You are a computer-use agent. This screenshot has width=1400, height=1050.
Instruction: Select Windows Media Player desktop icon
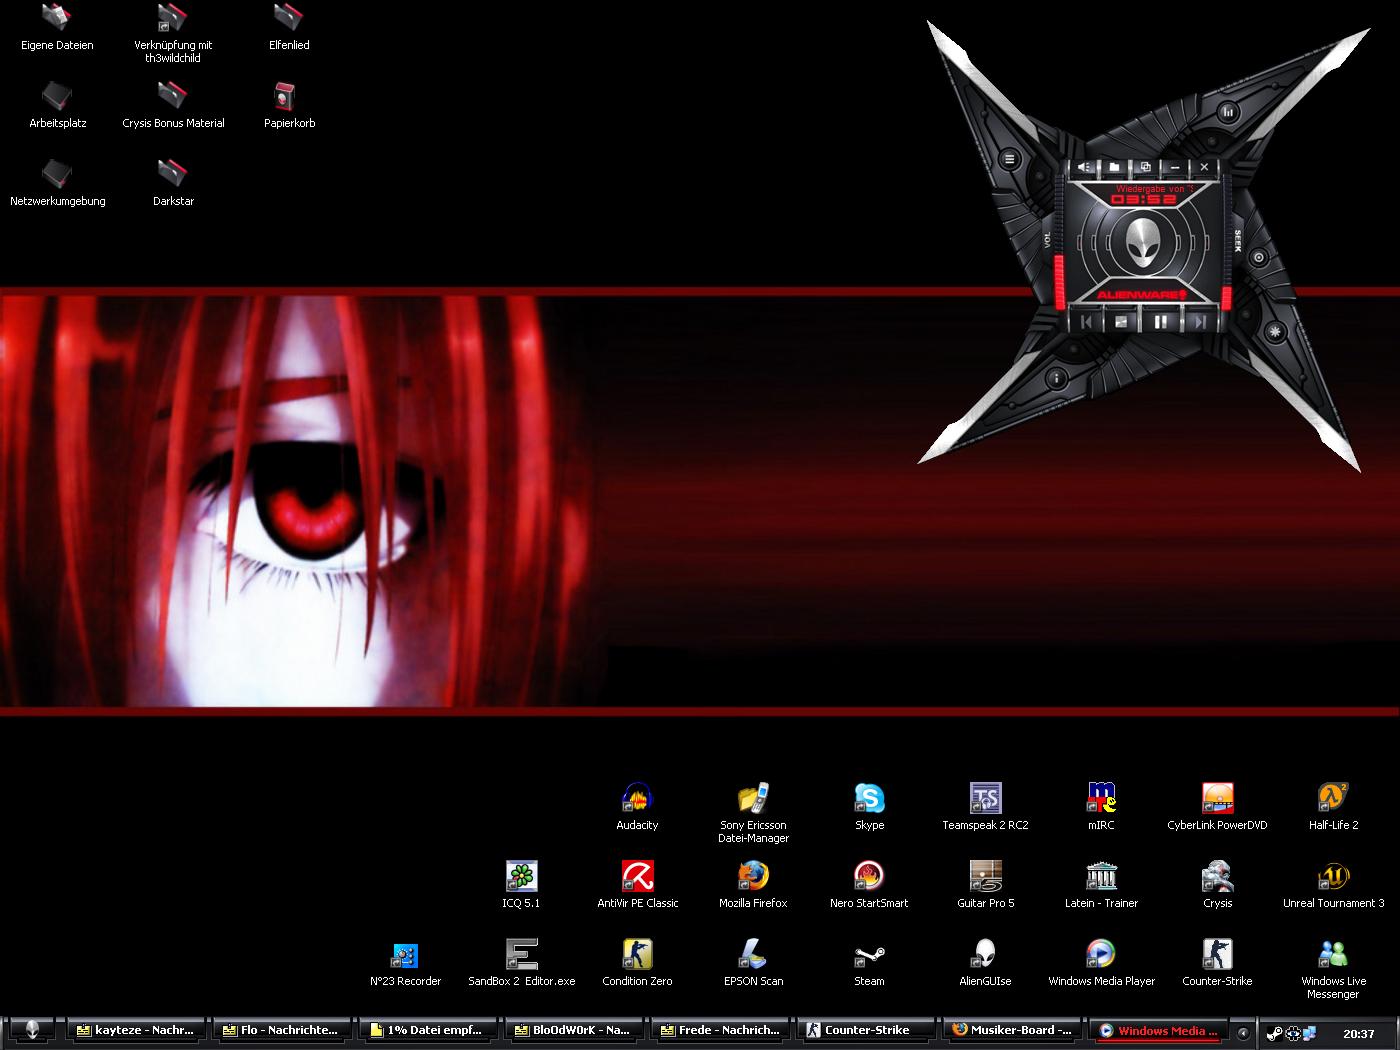1101,962
